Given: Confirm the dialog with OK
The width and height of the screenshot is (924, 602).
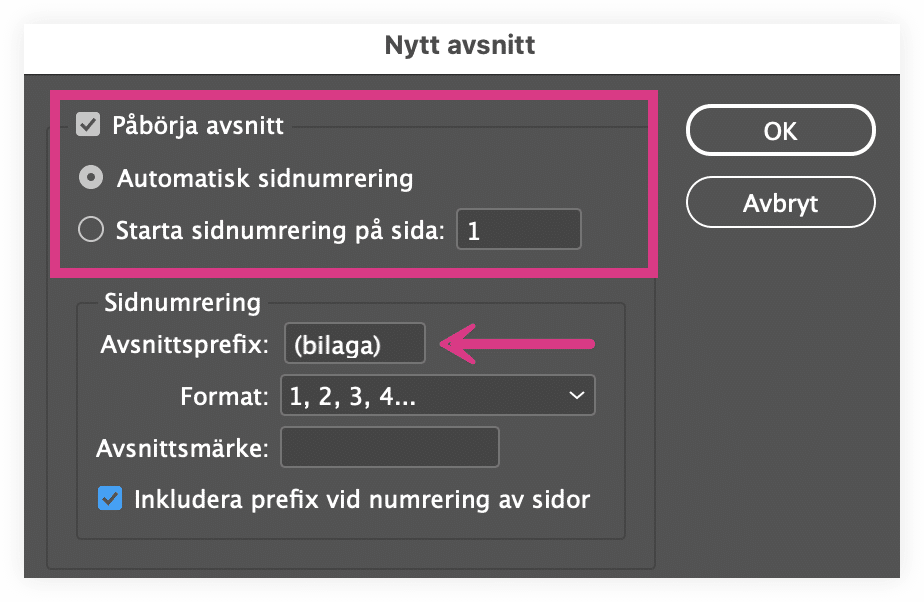Looking at the screenshot, I should tap(780, 130).
